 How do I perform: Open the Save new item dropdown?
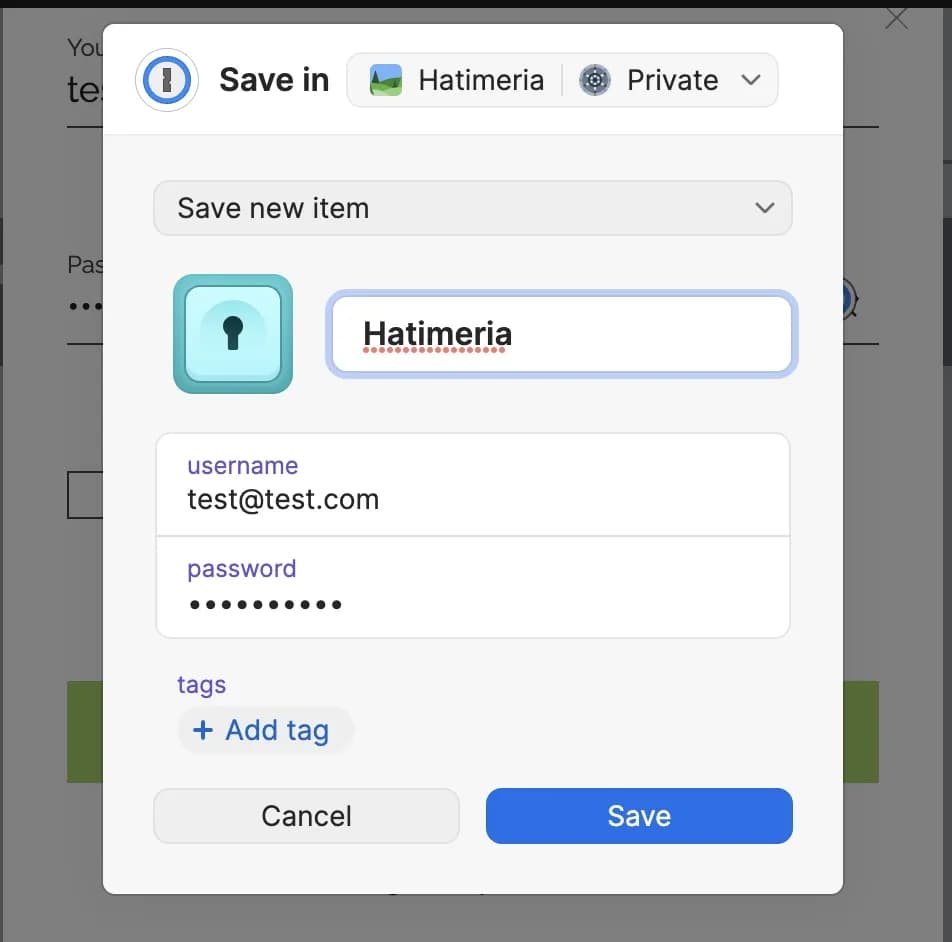coord(472,208)
